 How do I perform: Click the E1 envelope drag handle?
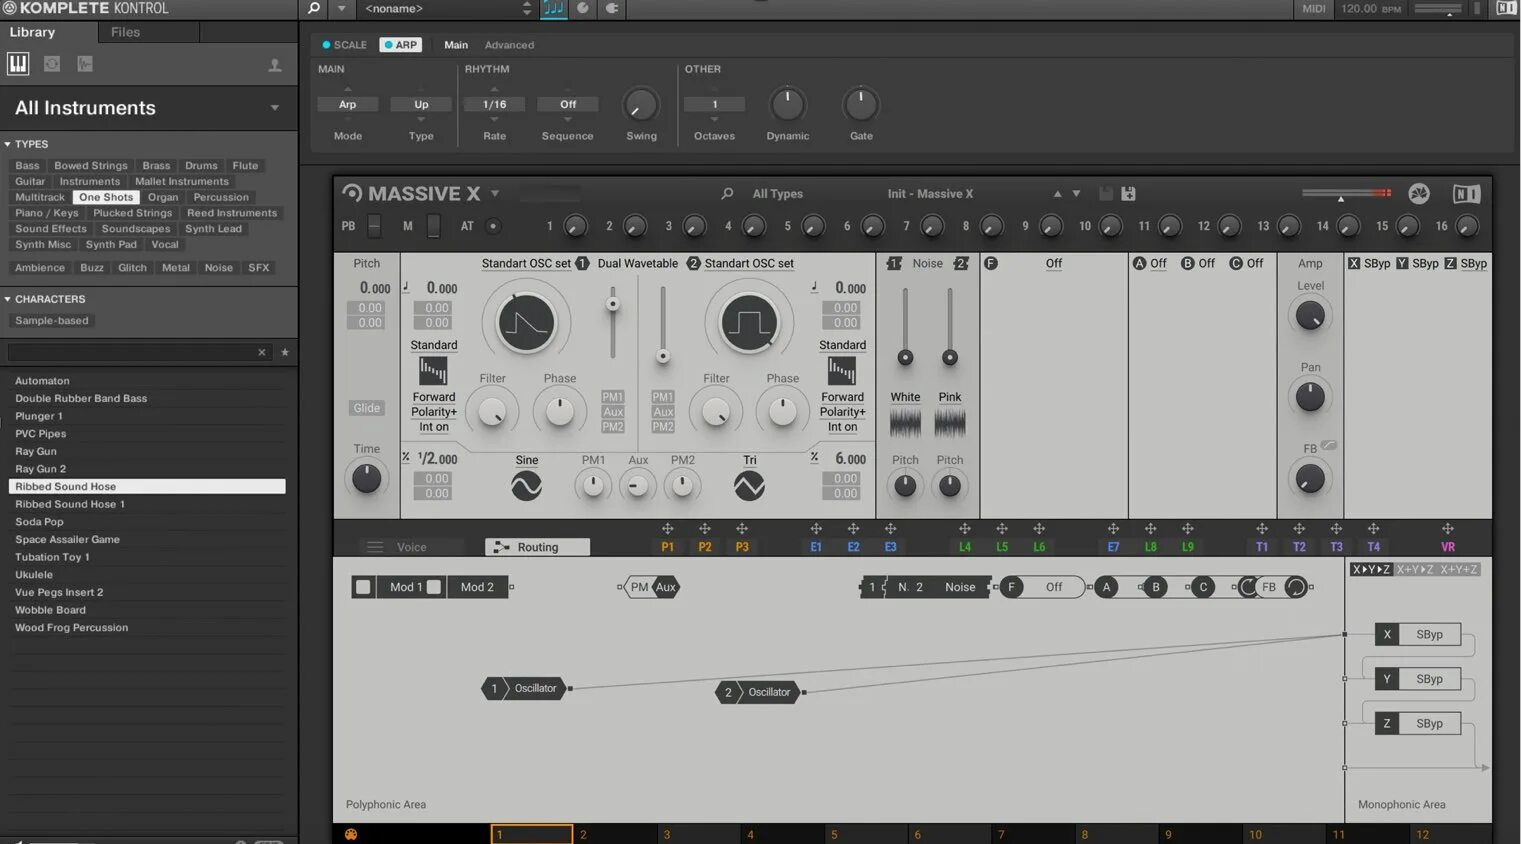tap(816, 529)
